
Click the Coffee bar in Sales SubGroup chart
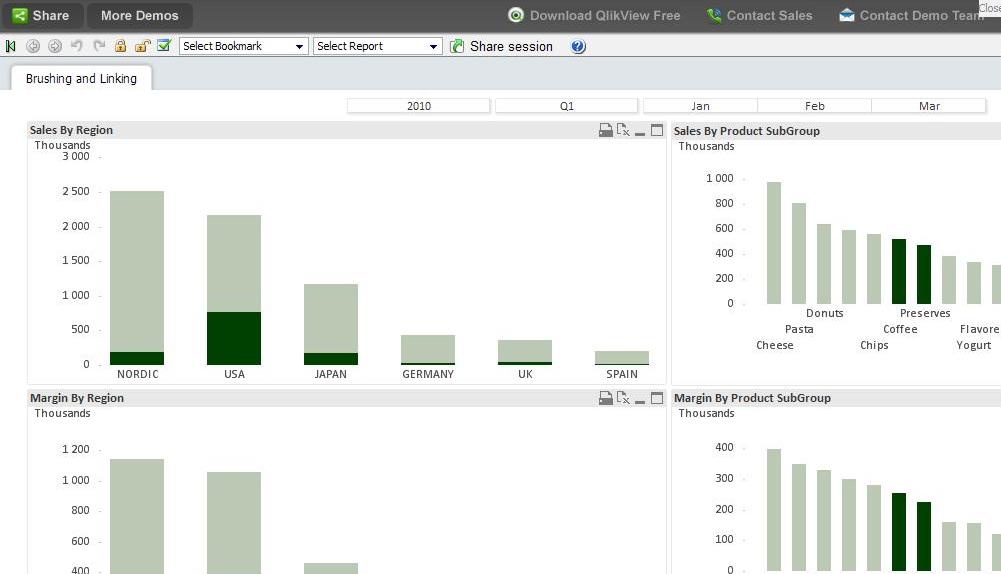click(x=899, y=271)
